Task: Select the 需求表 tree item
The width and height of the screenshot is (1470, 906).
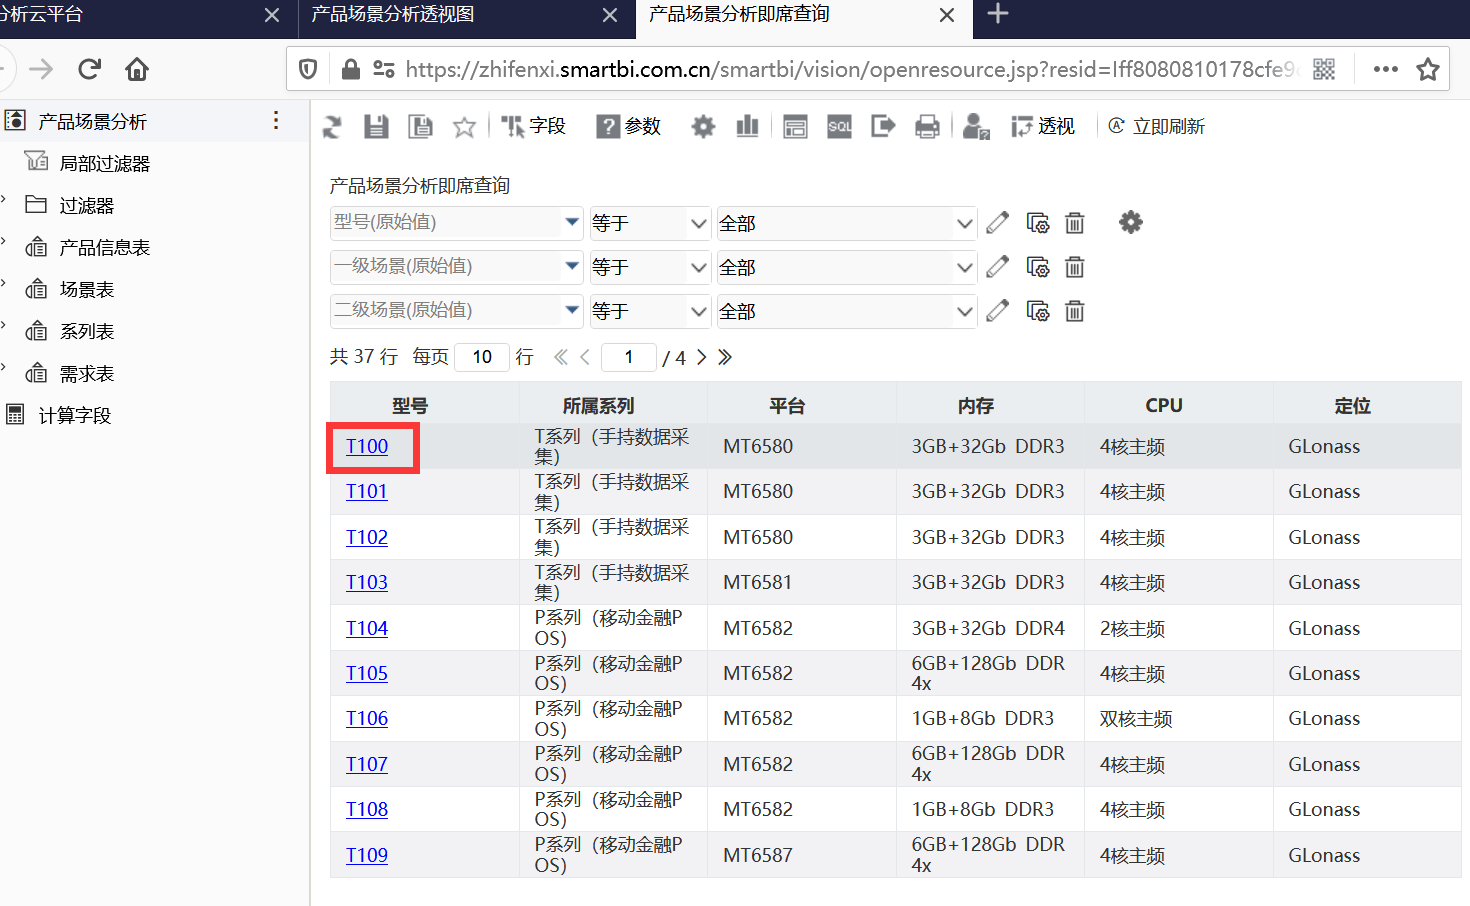Action: coord(86,373)
